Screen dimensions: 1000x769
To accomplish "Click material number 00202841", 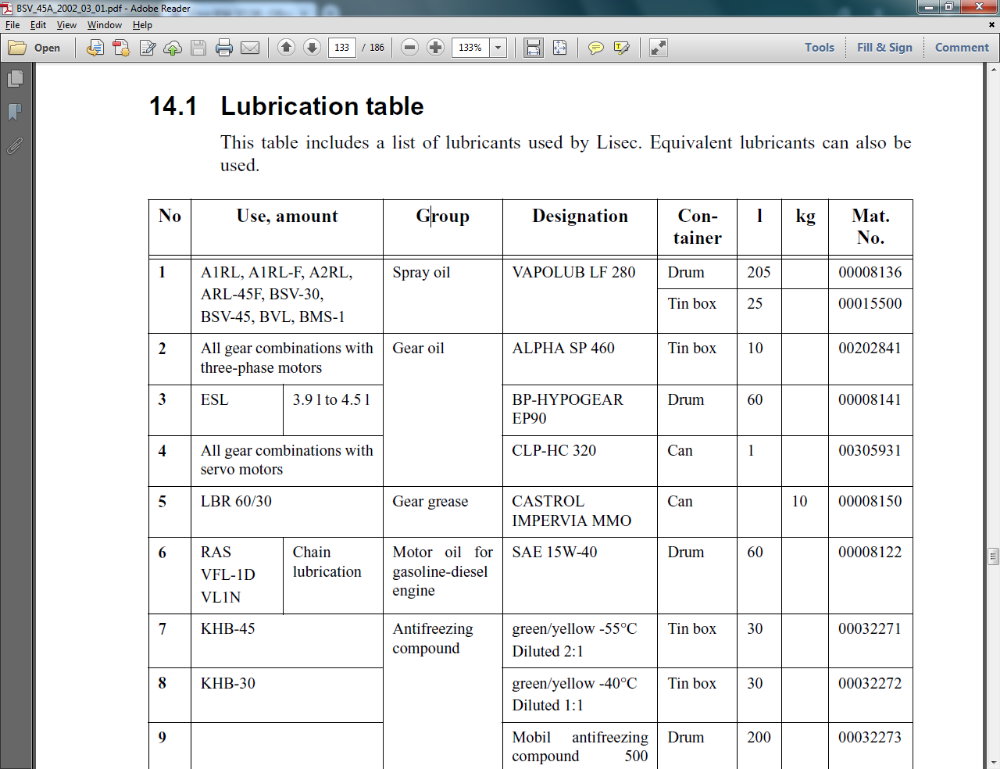I will point(870,348).
